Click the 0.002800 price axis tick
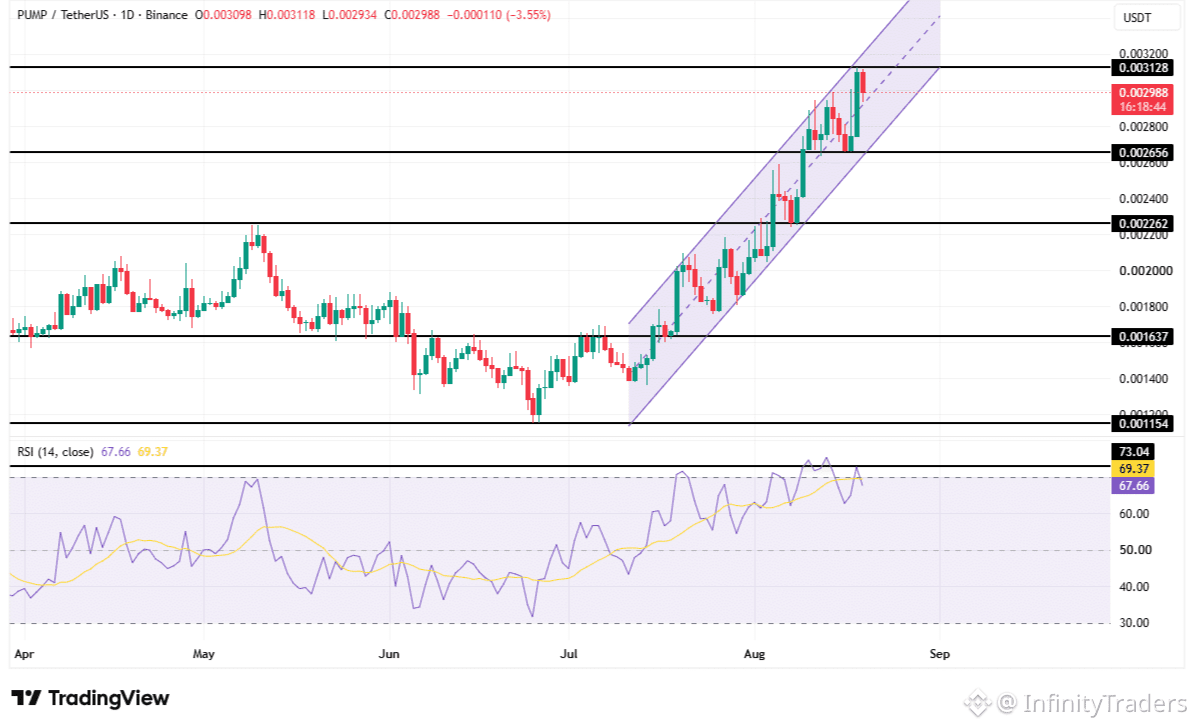 (1143, 127)
